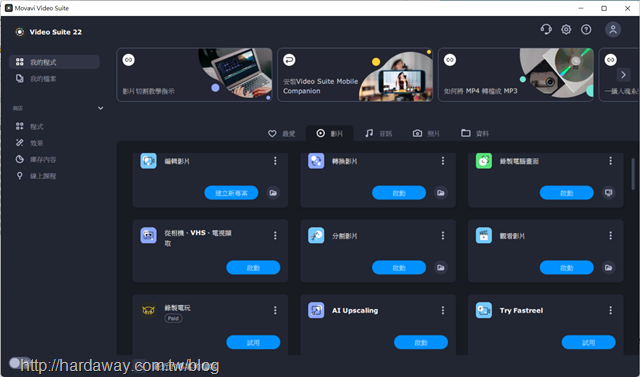
Task: Open more options for 觀看影片 card
Action: click(x=611, y=235)
